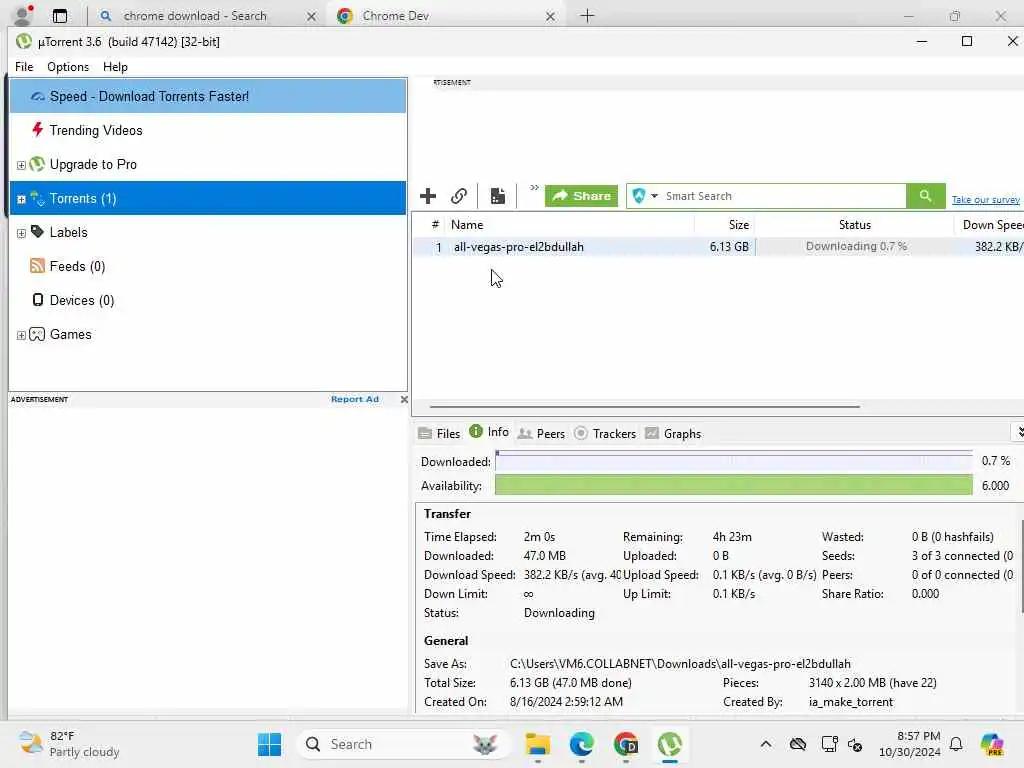Click the taskbar Search box
1024x768 pixels.
pos(403,744)
